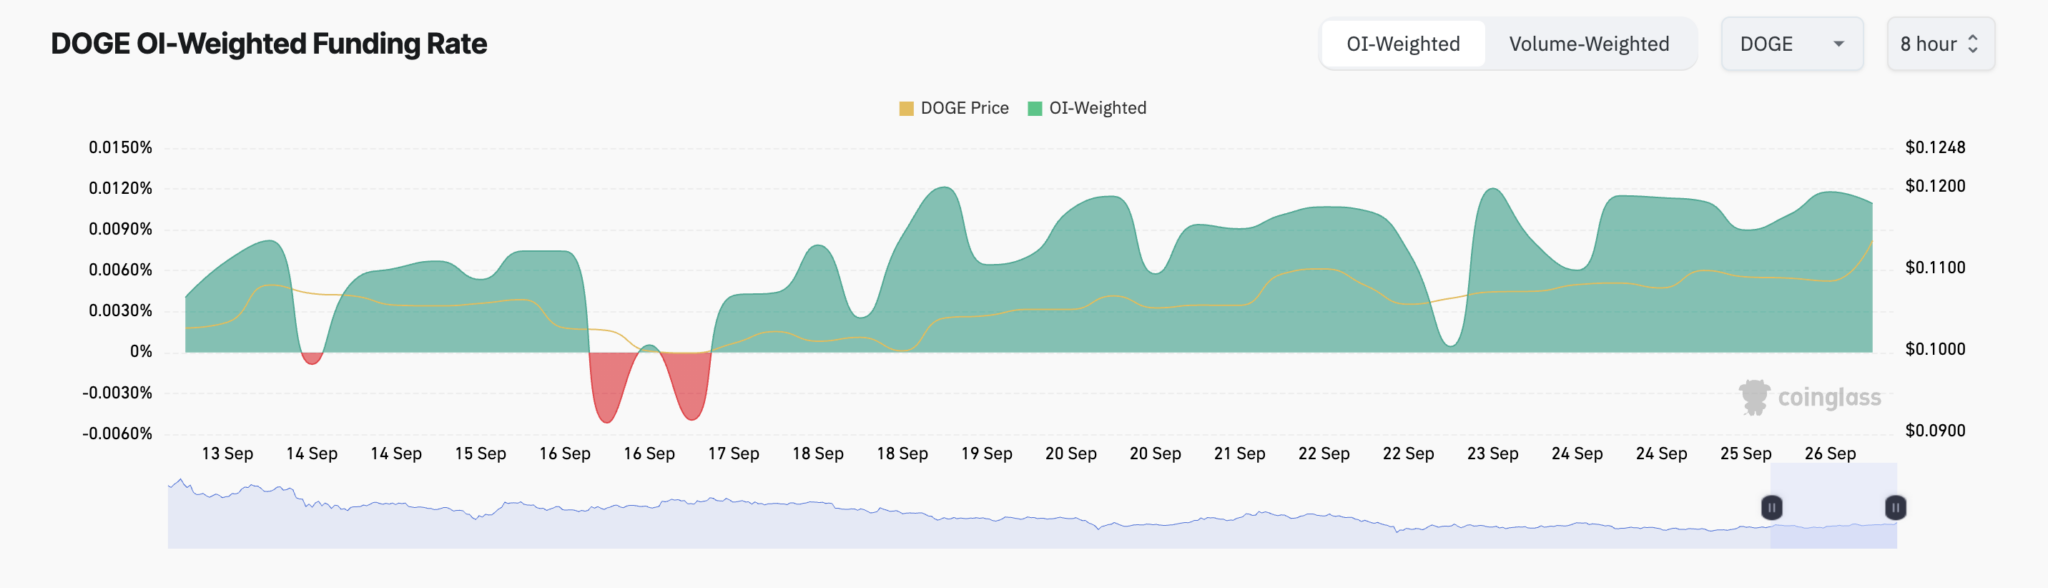
Task: Click the right range slider handle
Action: point(1895,508)
